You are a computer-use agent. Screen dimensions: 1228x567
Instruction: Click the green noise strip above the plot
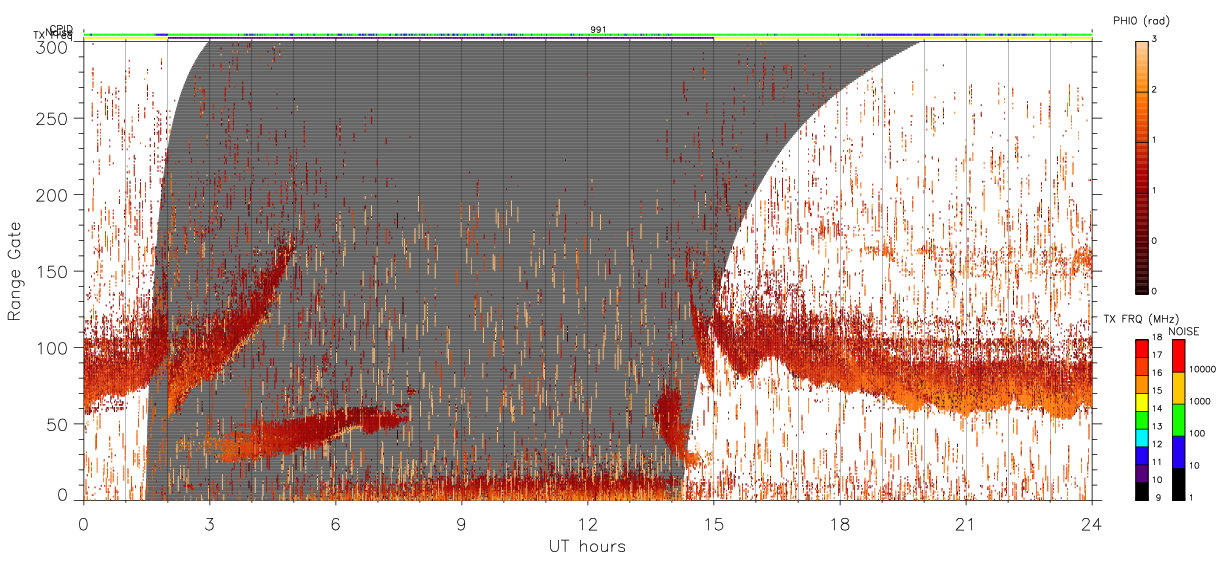(588, 35)
